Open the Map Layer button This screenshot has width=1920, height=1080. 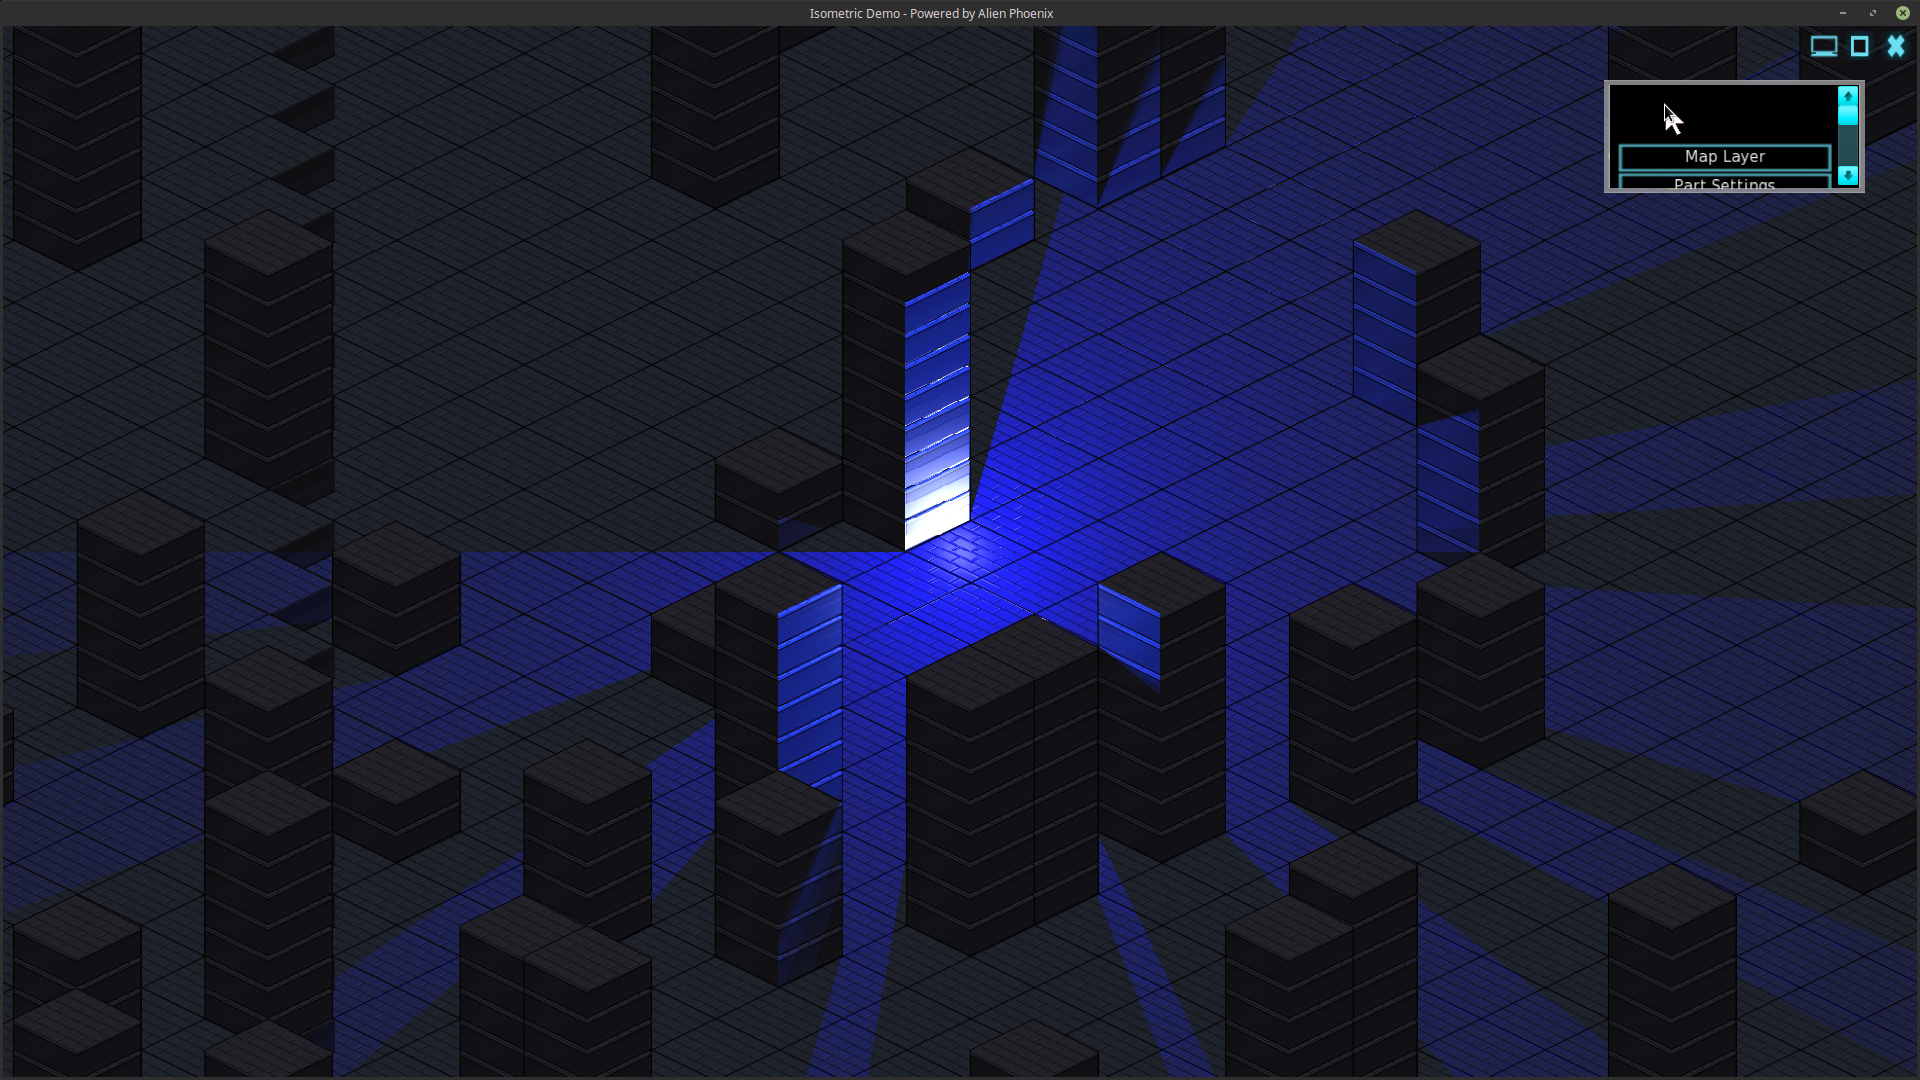point(1724,157)
